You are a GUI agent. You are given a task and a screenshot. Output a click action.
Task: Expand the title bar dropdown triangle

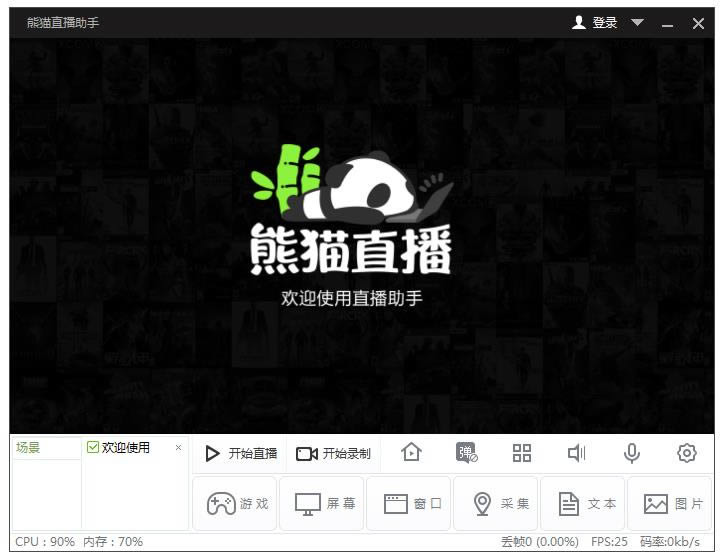(637, 23)
